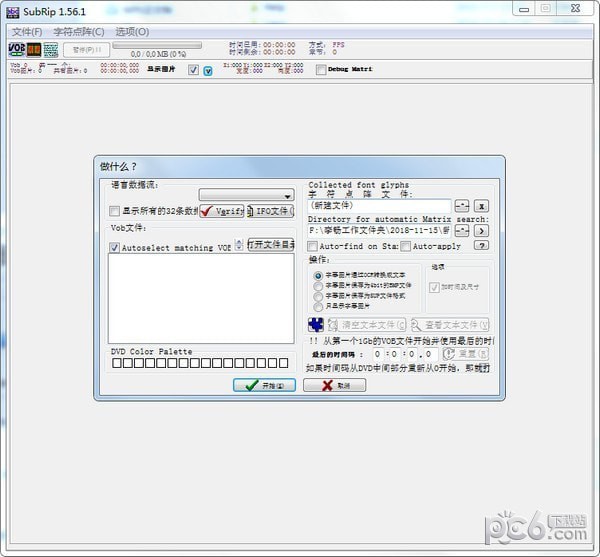Viewport: 600px width, 557px height.
Task: Select save subtitle pictures as BMP format
Action: [x=318, y=296]
